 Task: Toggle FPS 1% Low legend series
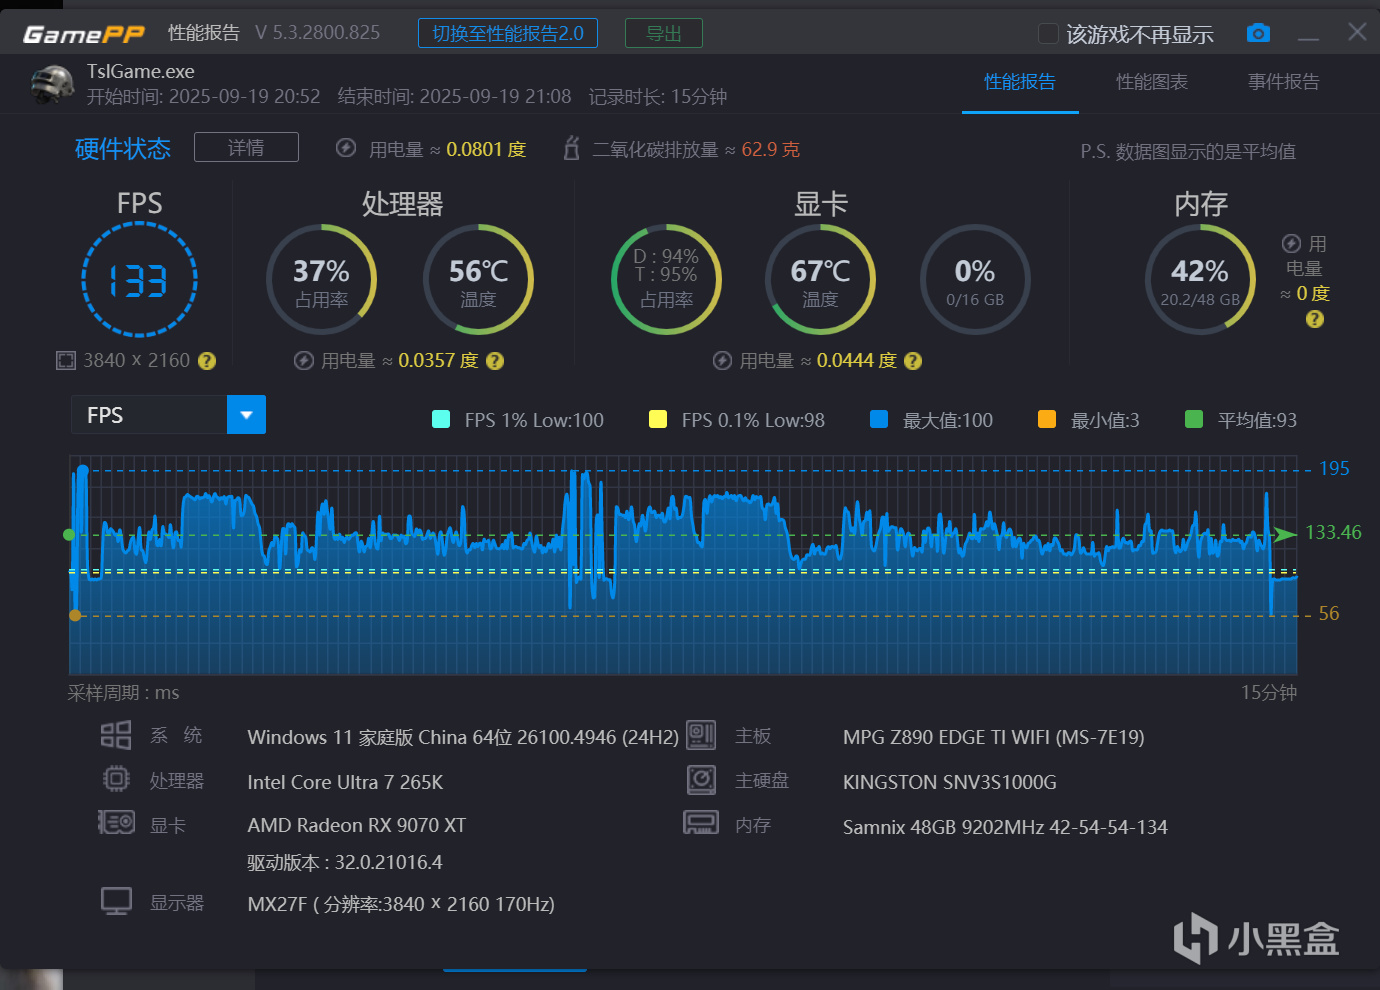point(517,420)
